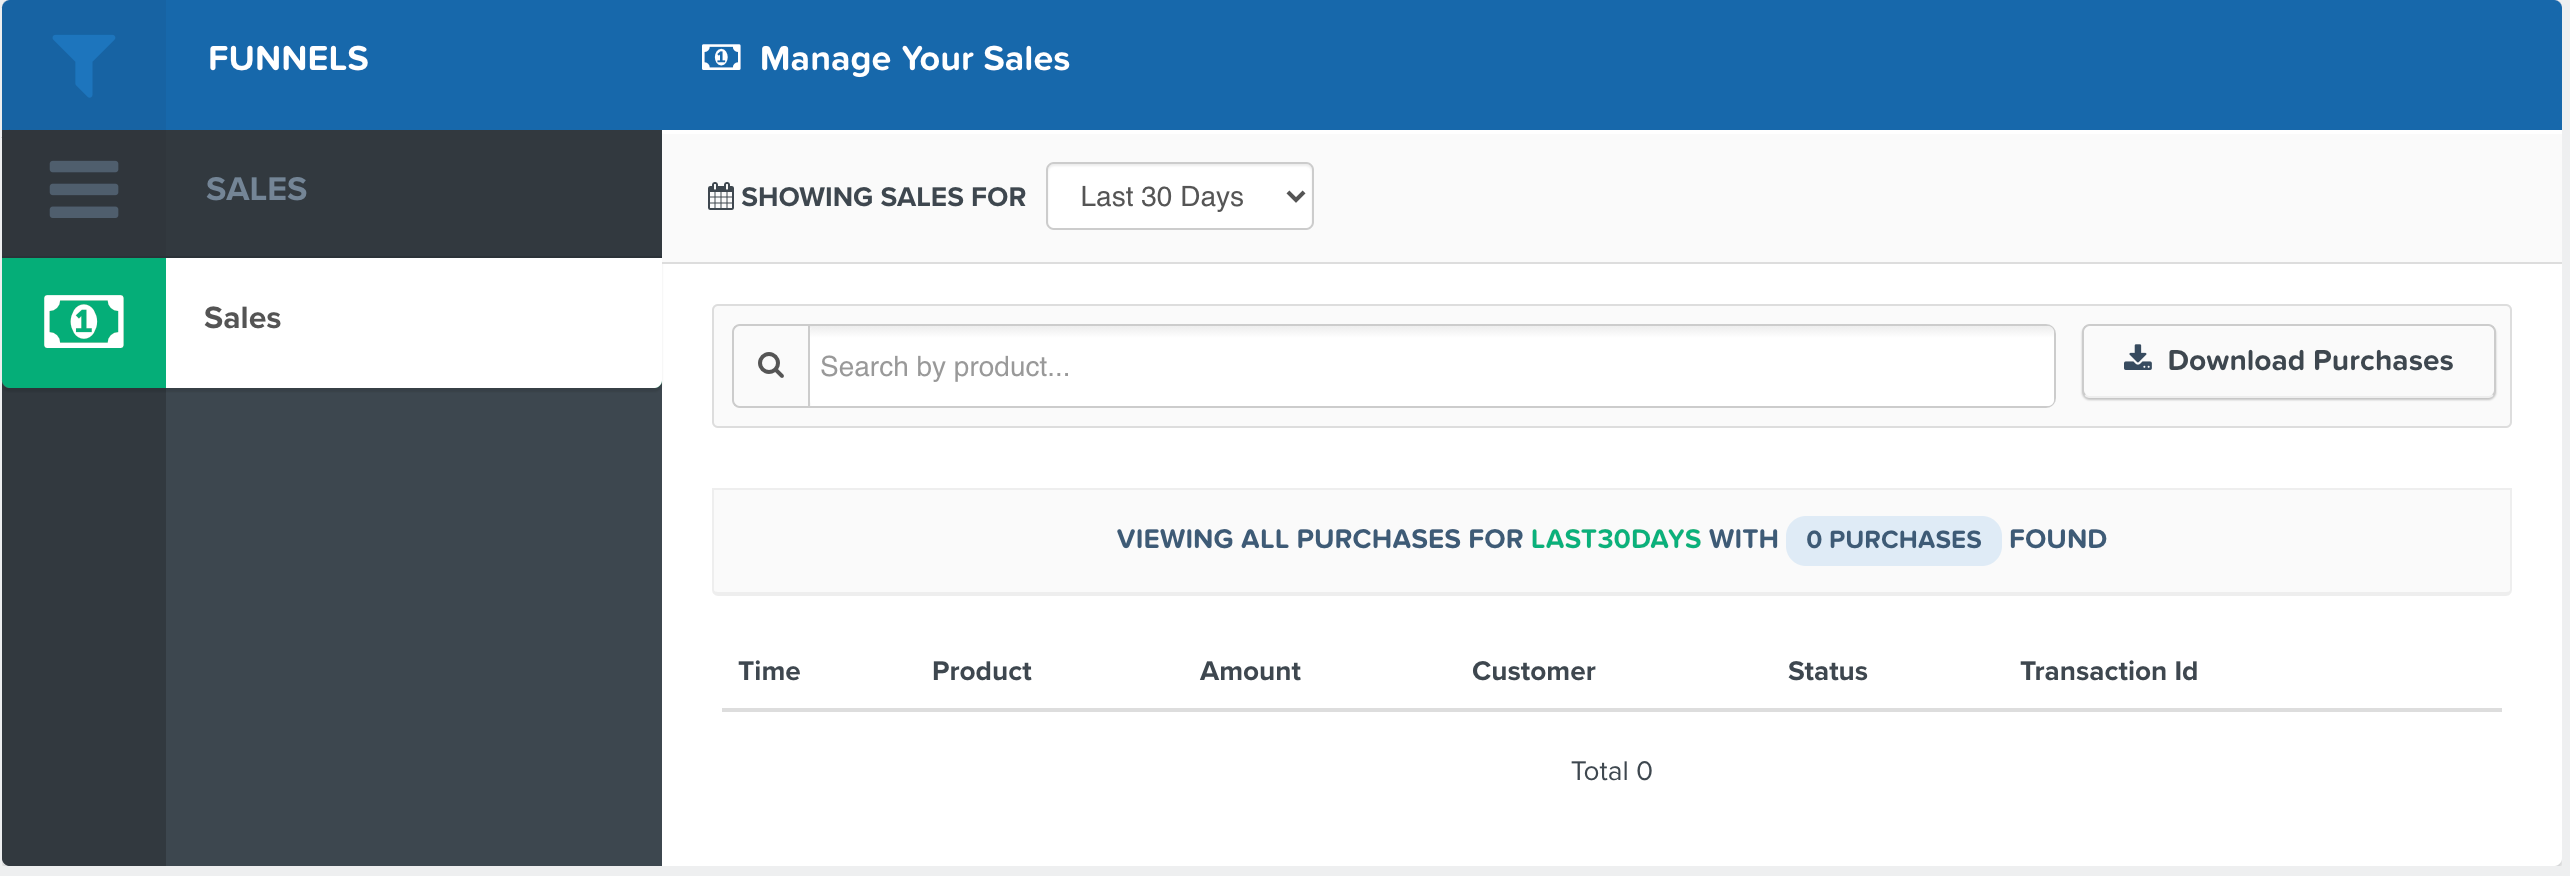Viewport: 2570px width, 876px height.
Task: Click the 0 PURCHASES badge
Action: [1893, 540]
